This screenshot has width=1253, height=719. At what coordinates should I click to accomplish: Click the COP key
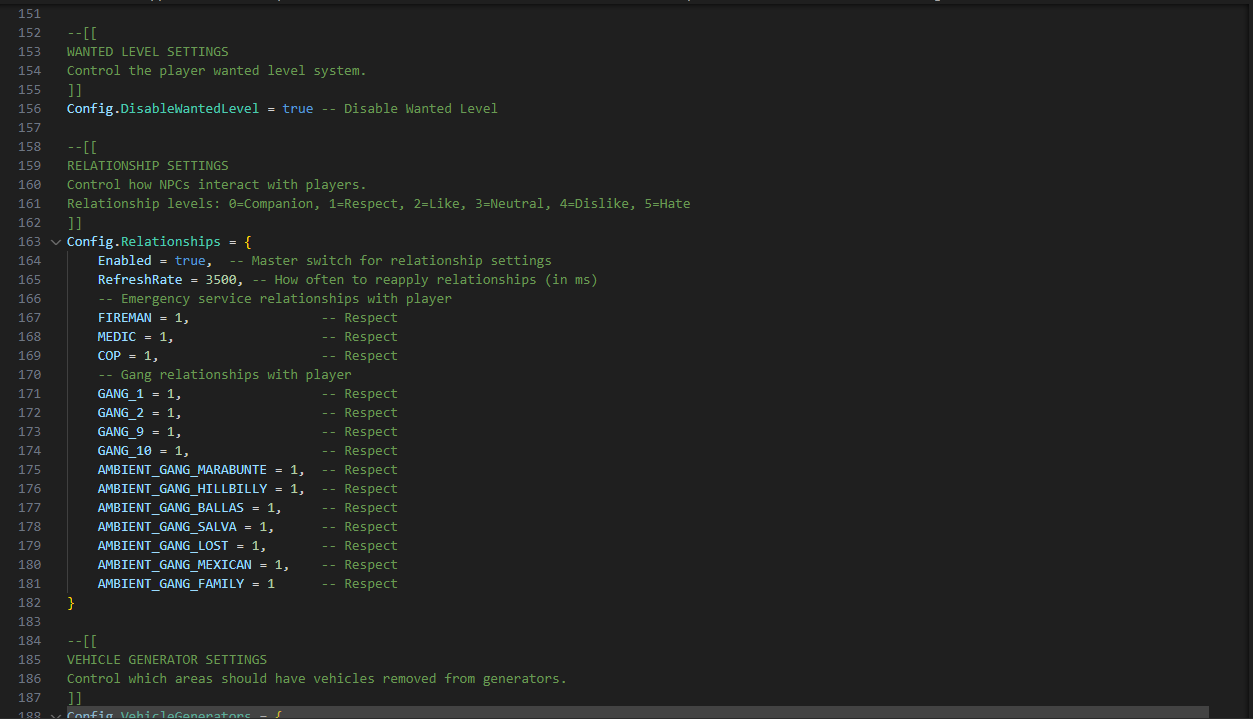(x=109, y=356)
